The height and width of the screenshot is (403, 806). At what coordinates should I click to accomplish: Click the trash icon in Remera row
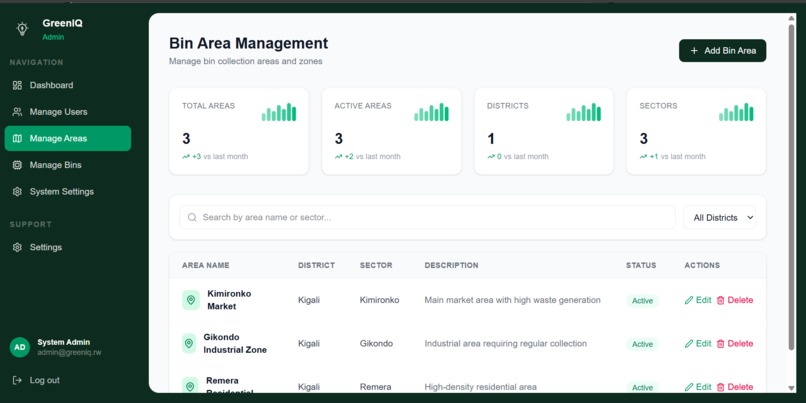tap(720, 387)
